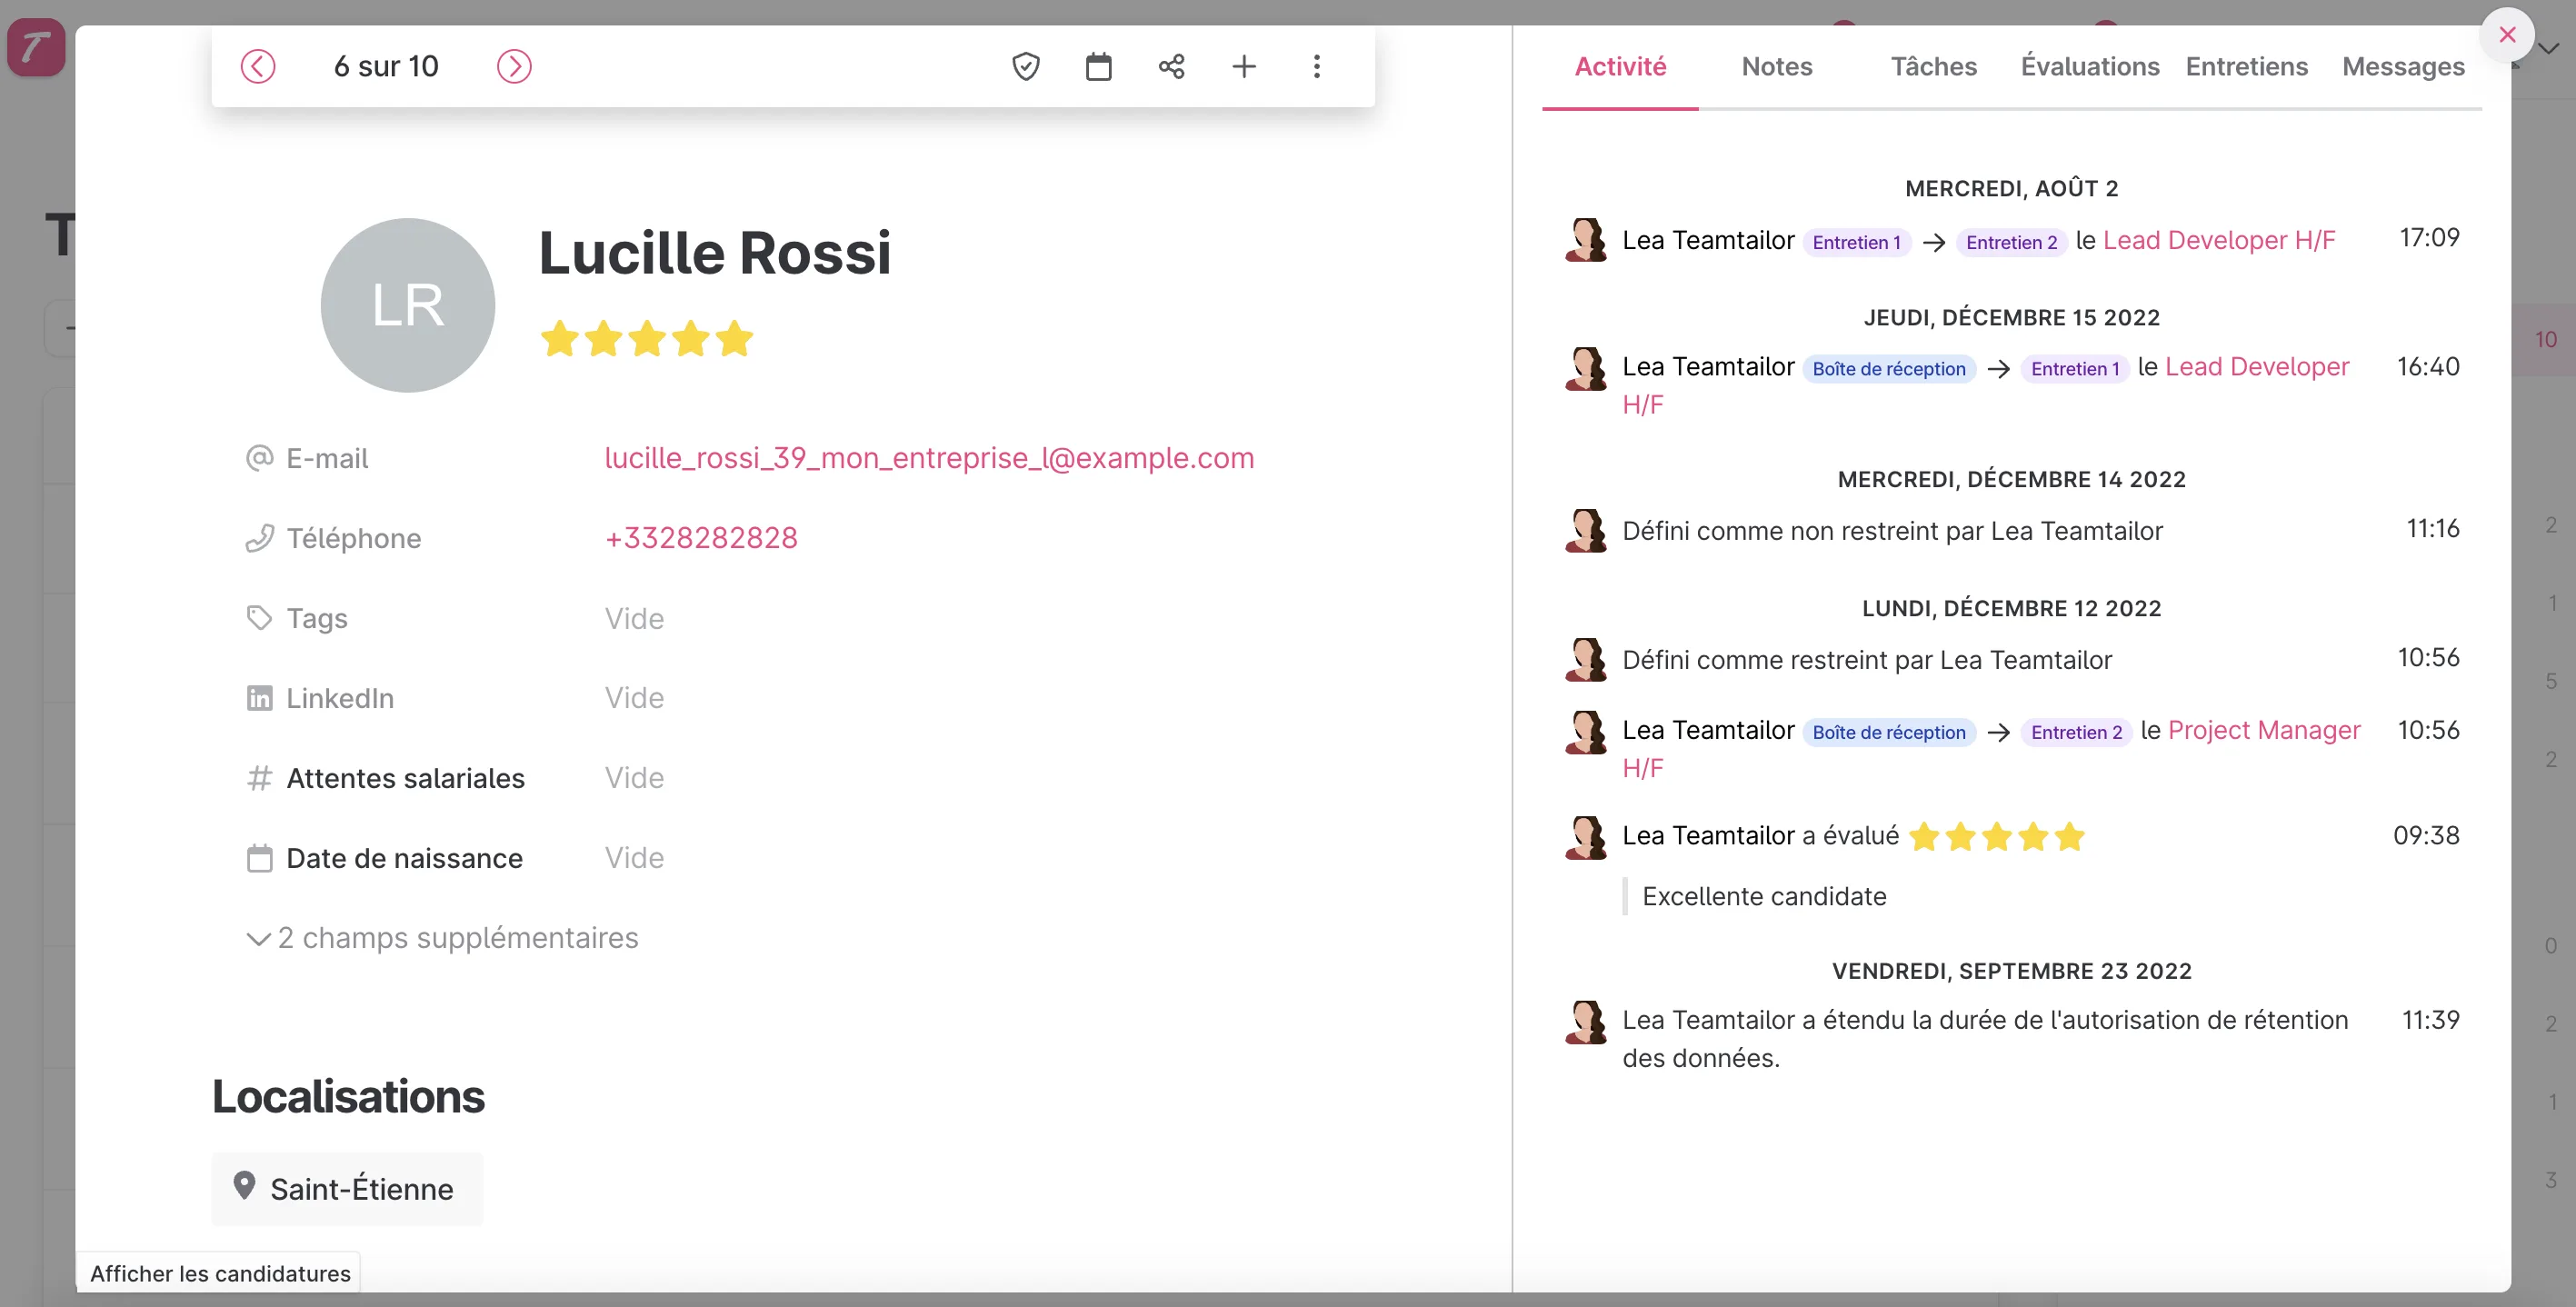Open the Tâches tab

coord(1934,67)
